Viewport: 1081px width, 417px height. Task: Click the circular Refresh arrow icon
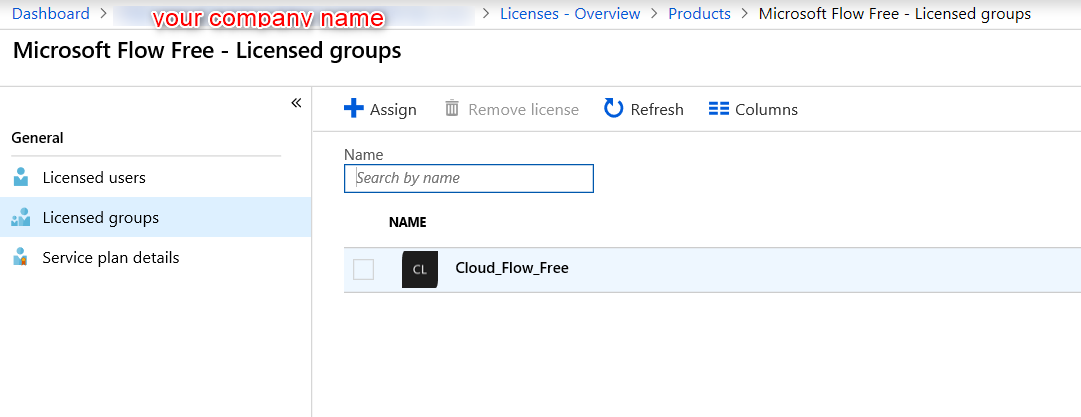614,108
